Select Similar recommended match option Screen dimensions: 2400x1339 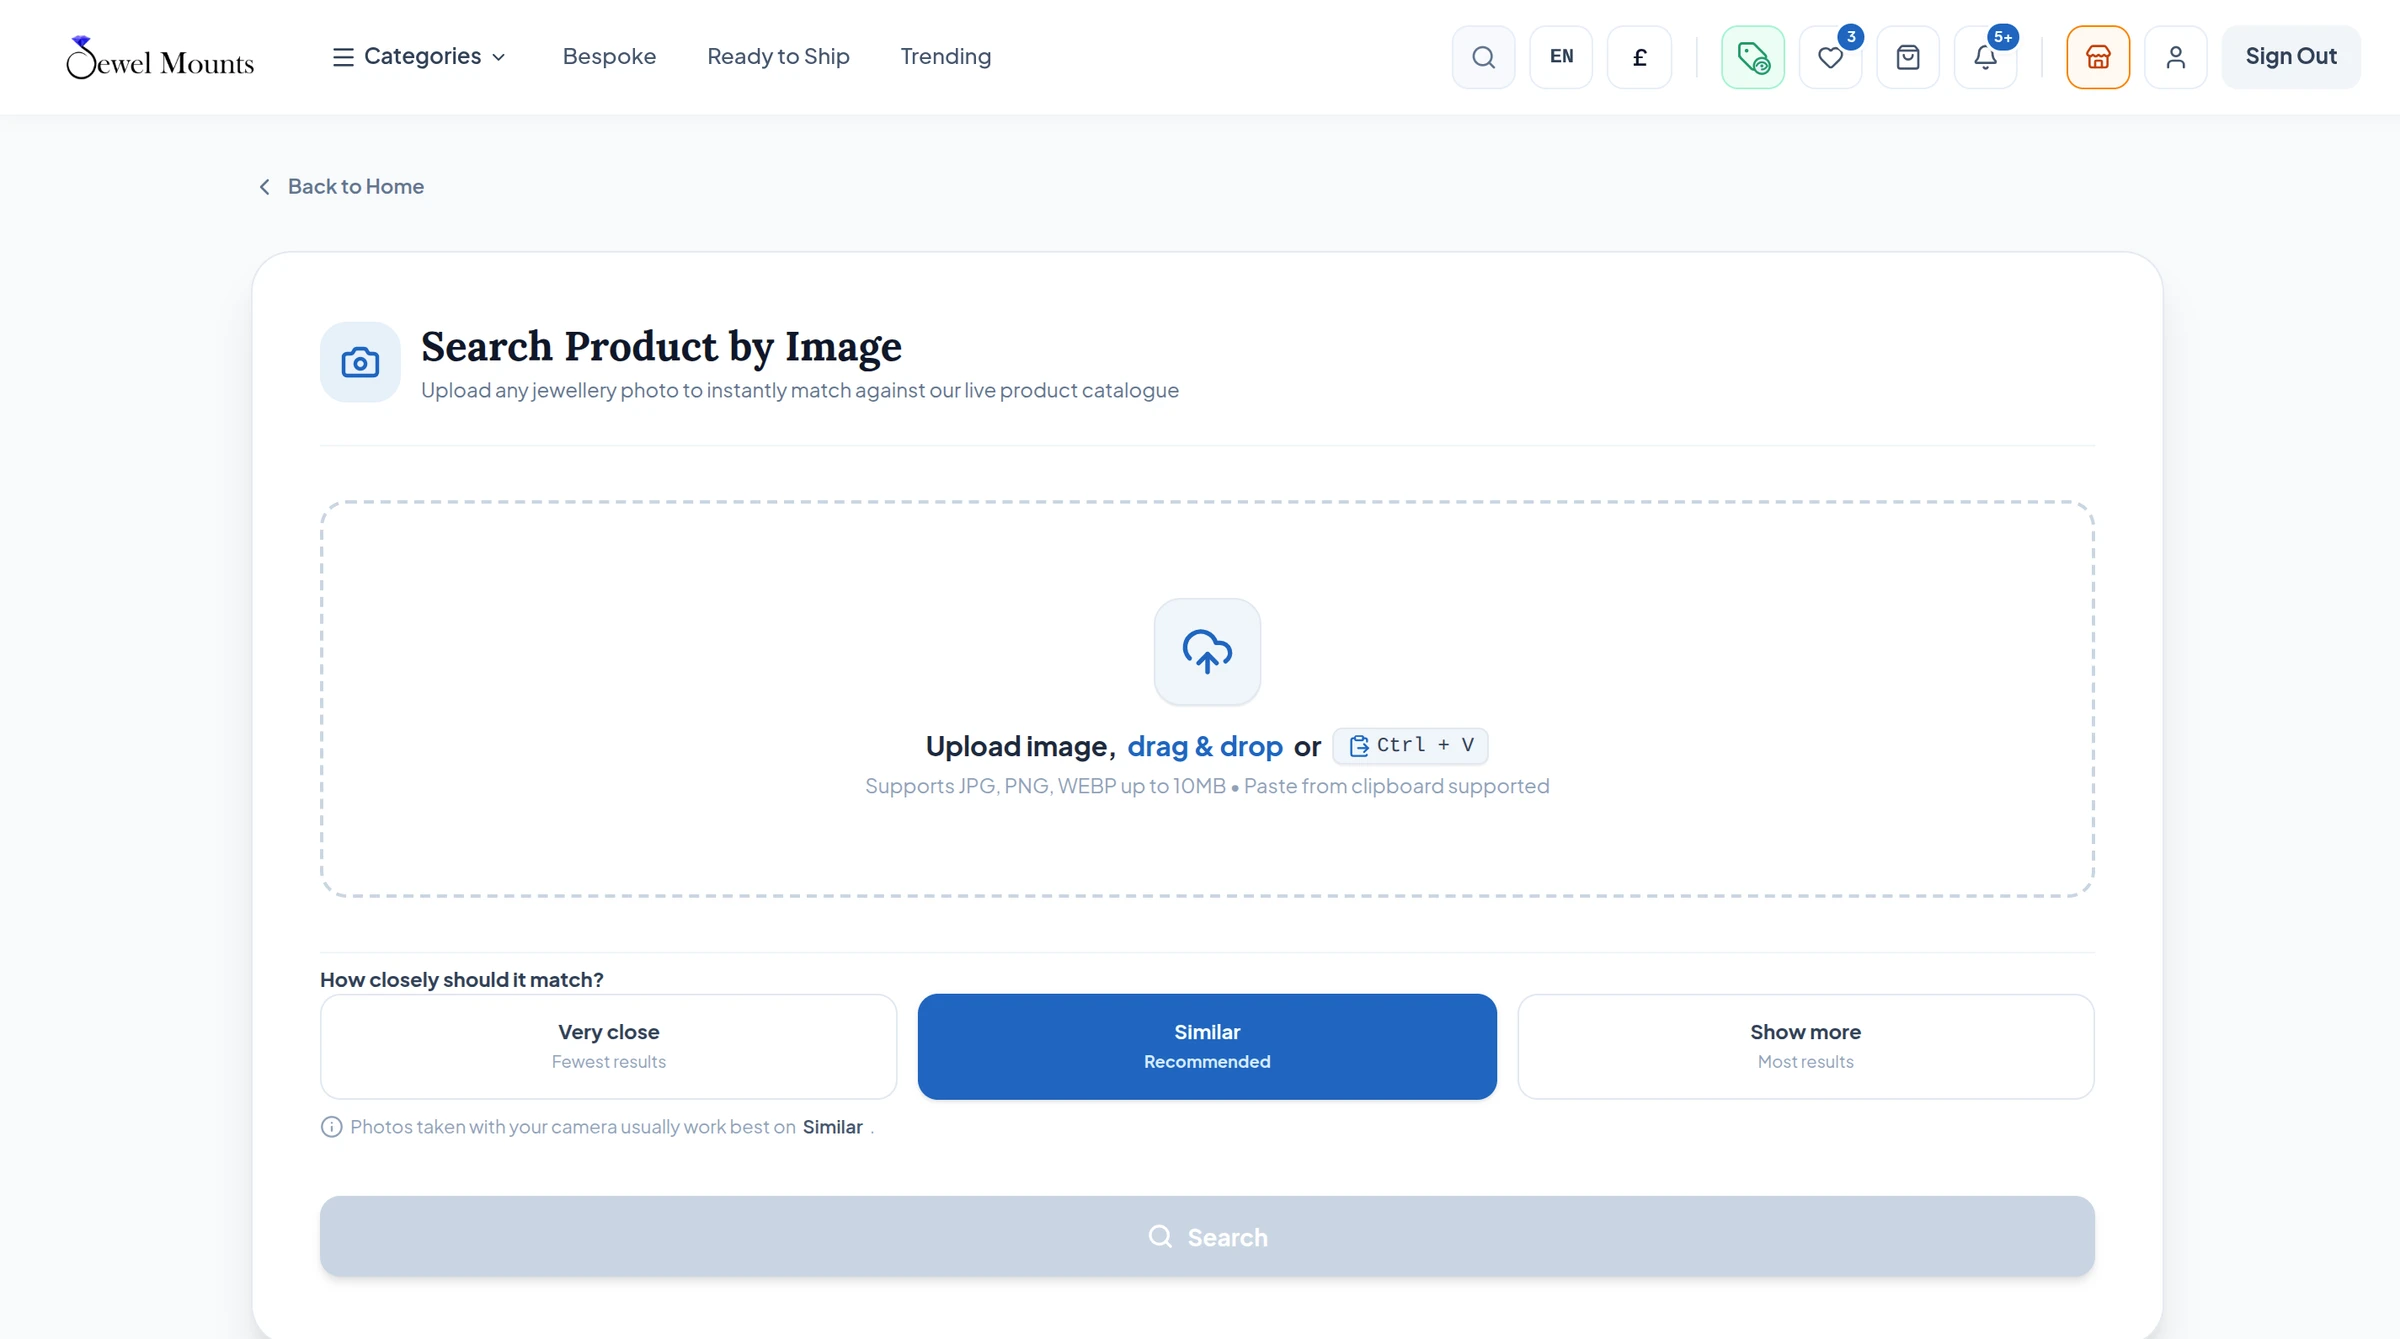[1207, 1046]
